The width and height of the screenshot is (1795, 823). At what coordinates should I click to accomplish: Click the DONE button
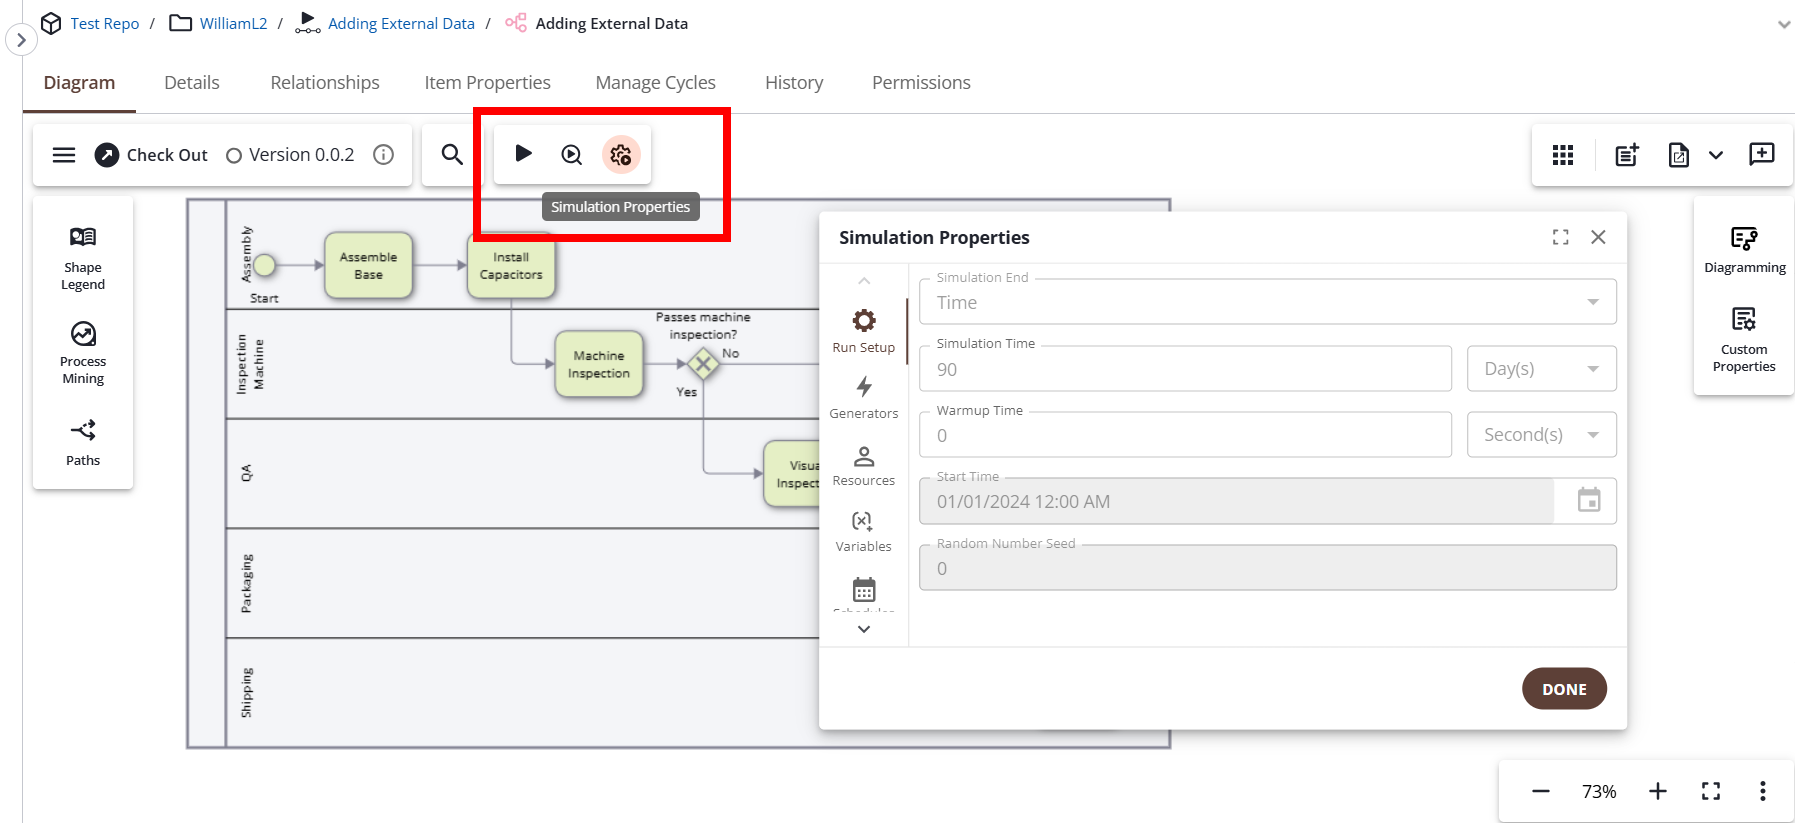tap(1564, 689)
